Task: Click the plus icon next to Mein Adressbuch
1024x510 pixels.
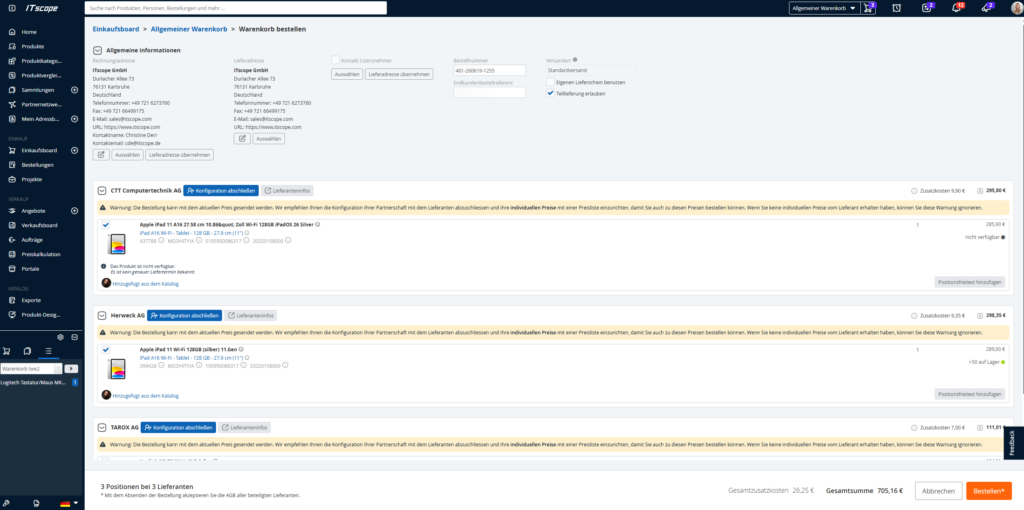Action: pos(74,119)
